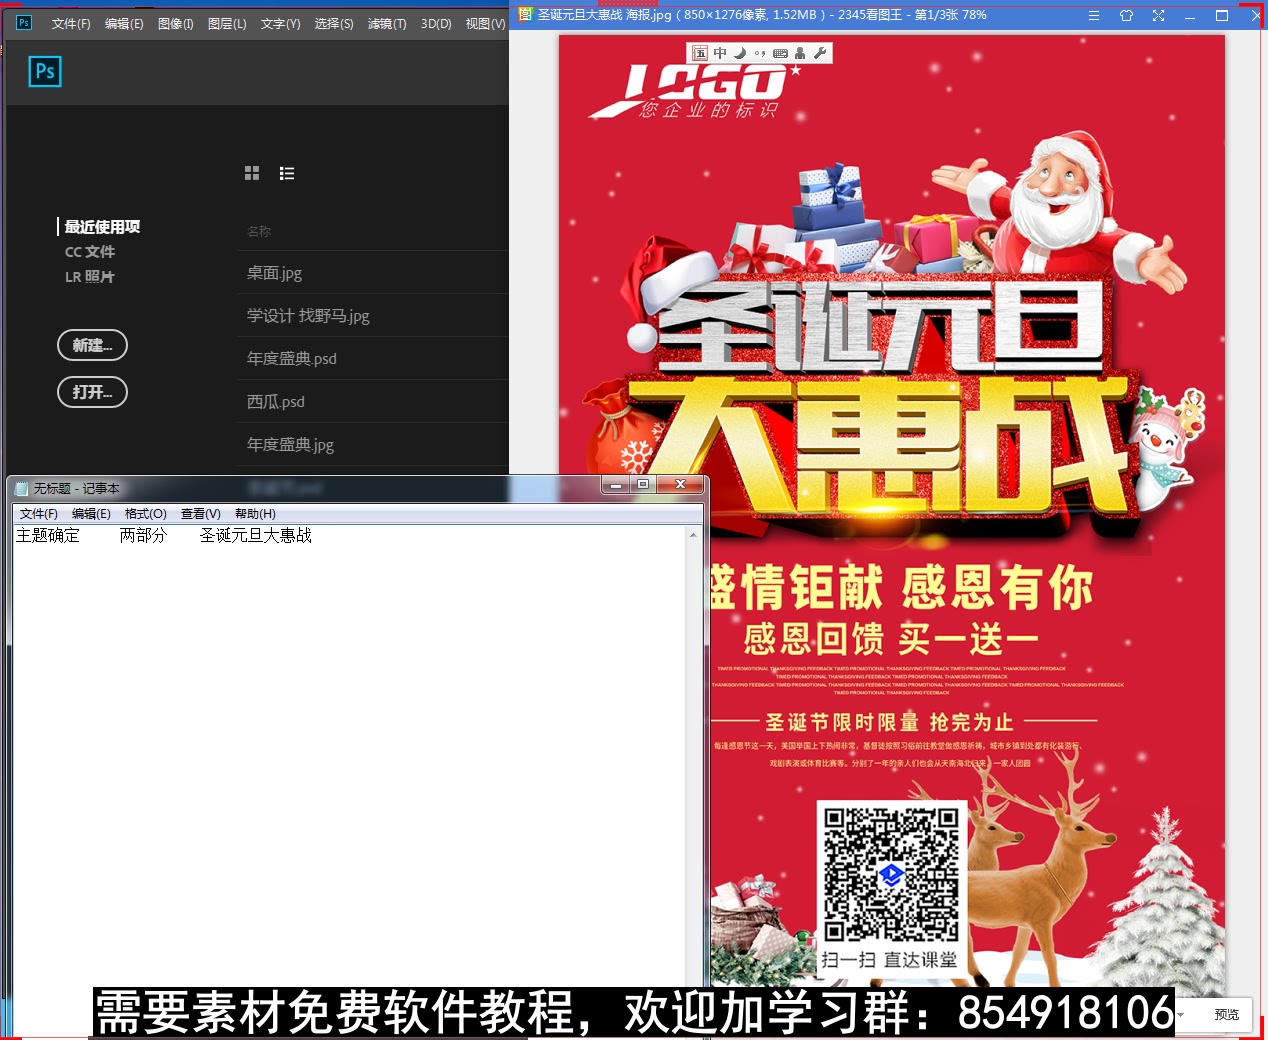
Task: Switch recent files to list view
Action: tap(287, 173)
